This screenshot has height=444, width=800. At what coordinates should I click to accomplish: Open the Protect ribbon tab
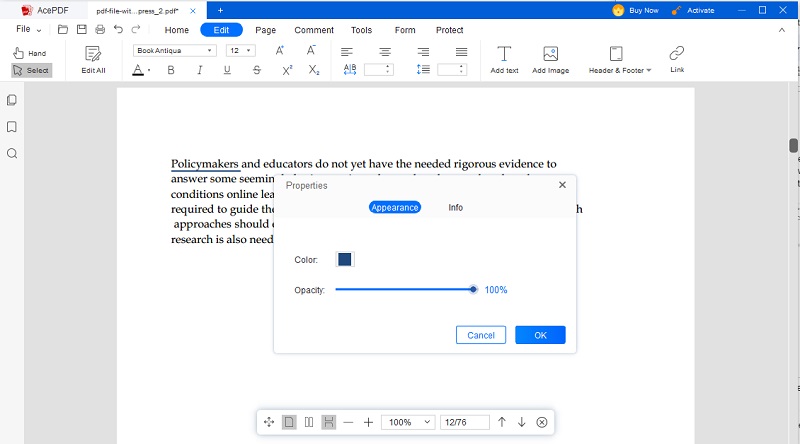coord(449,30)
